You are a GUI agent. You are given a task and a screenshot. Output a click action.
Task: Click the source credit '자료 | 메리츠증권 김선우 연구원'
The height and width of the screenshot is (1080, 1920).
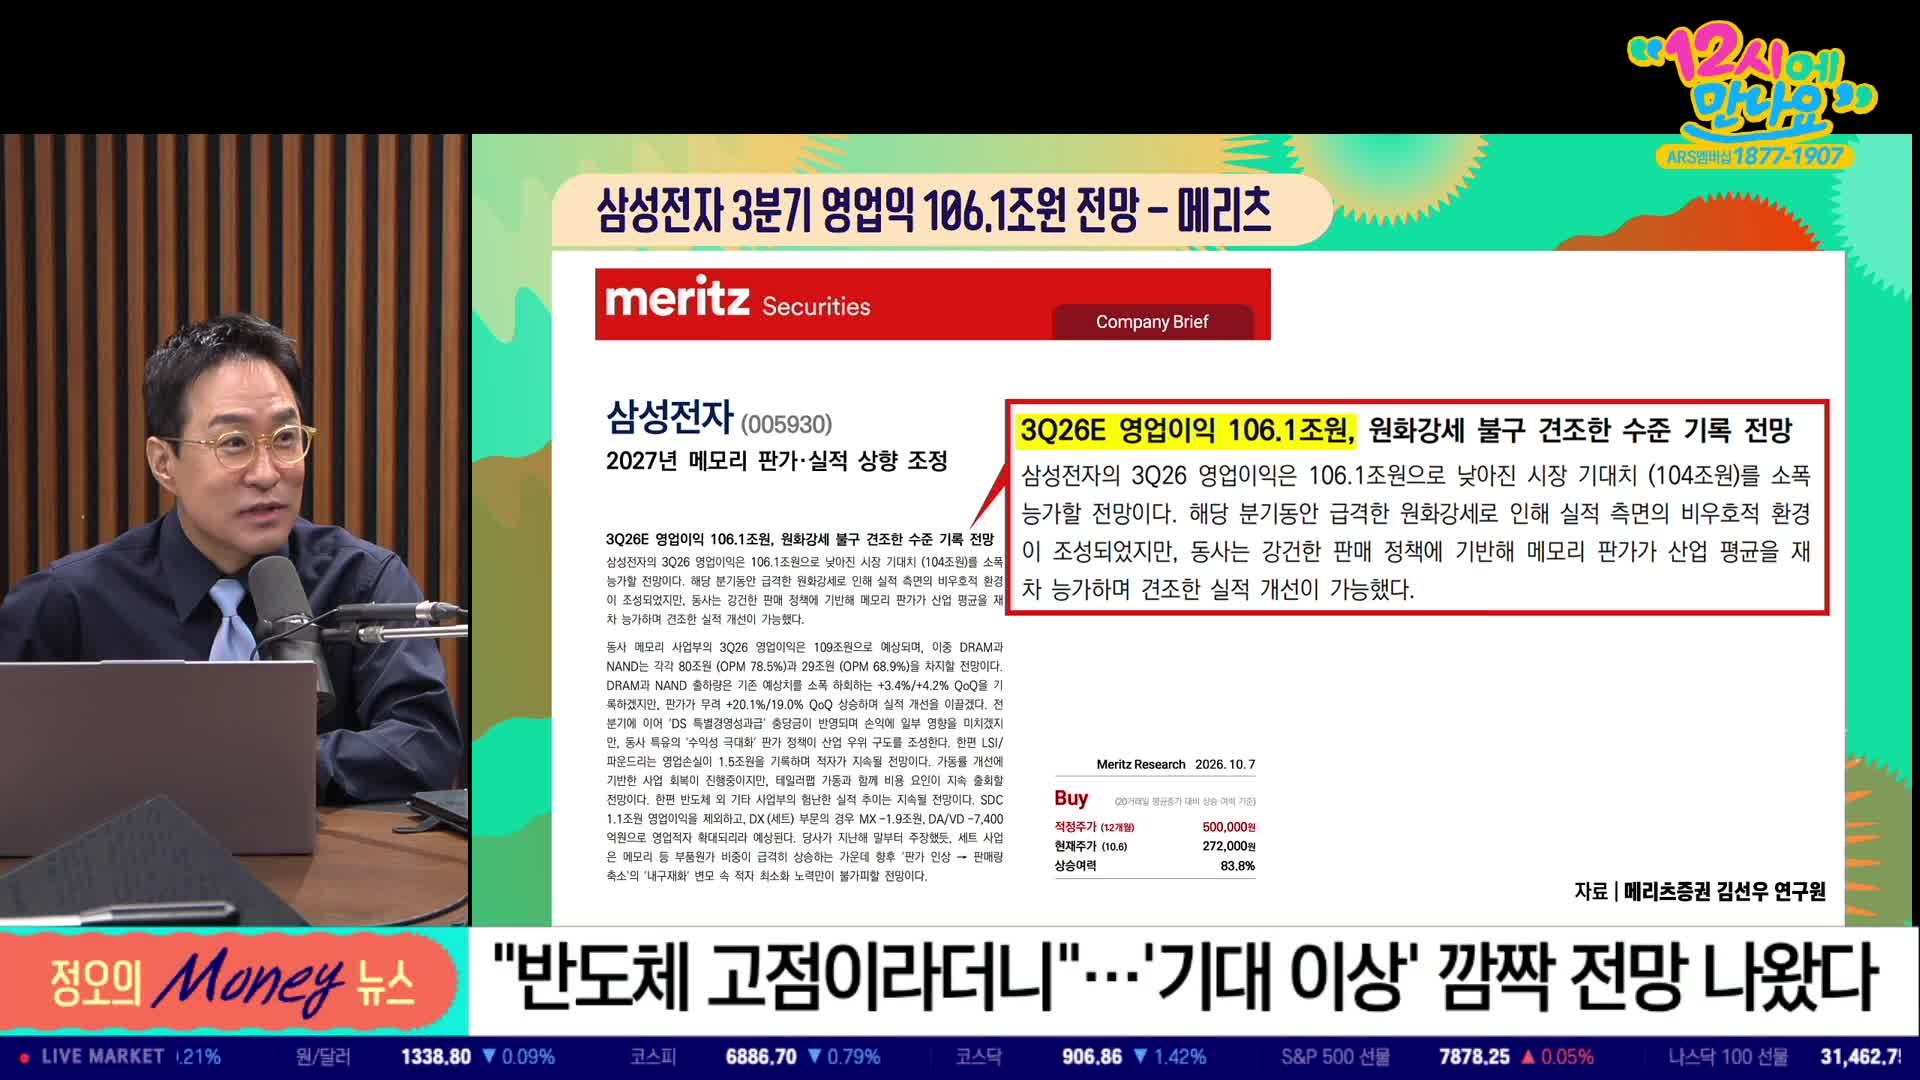tap(1700, 891)
